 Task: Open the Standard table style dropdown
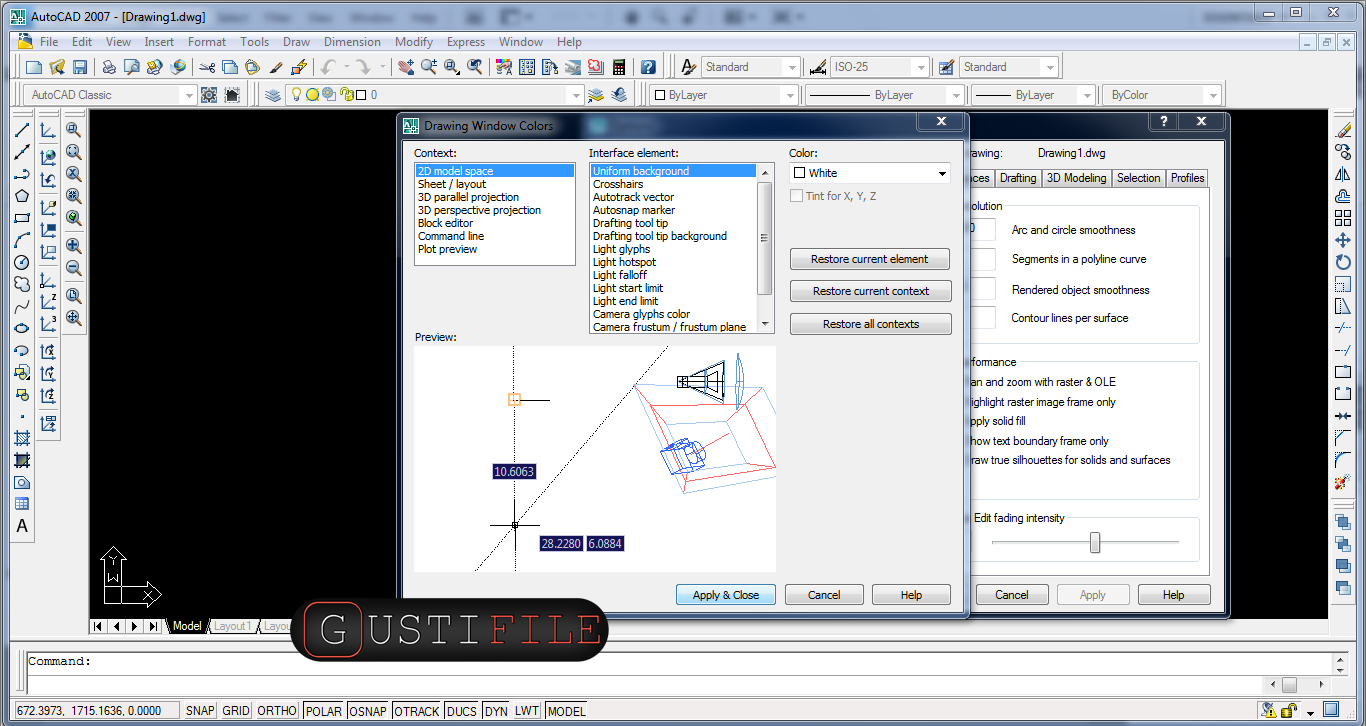point(1008,67)
